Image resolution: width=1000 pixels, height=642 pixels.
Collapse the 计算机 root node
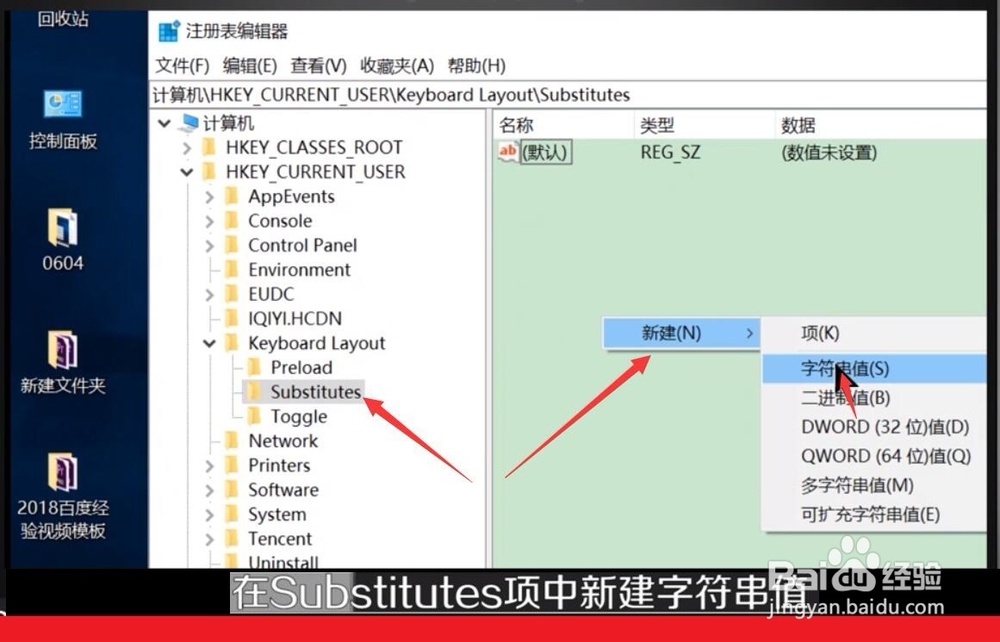[165, 123]
